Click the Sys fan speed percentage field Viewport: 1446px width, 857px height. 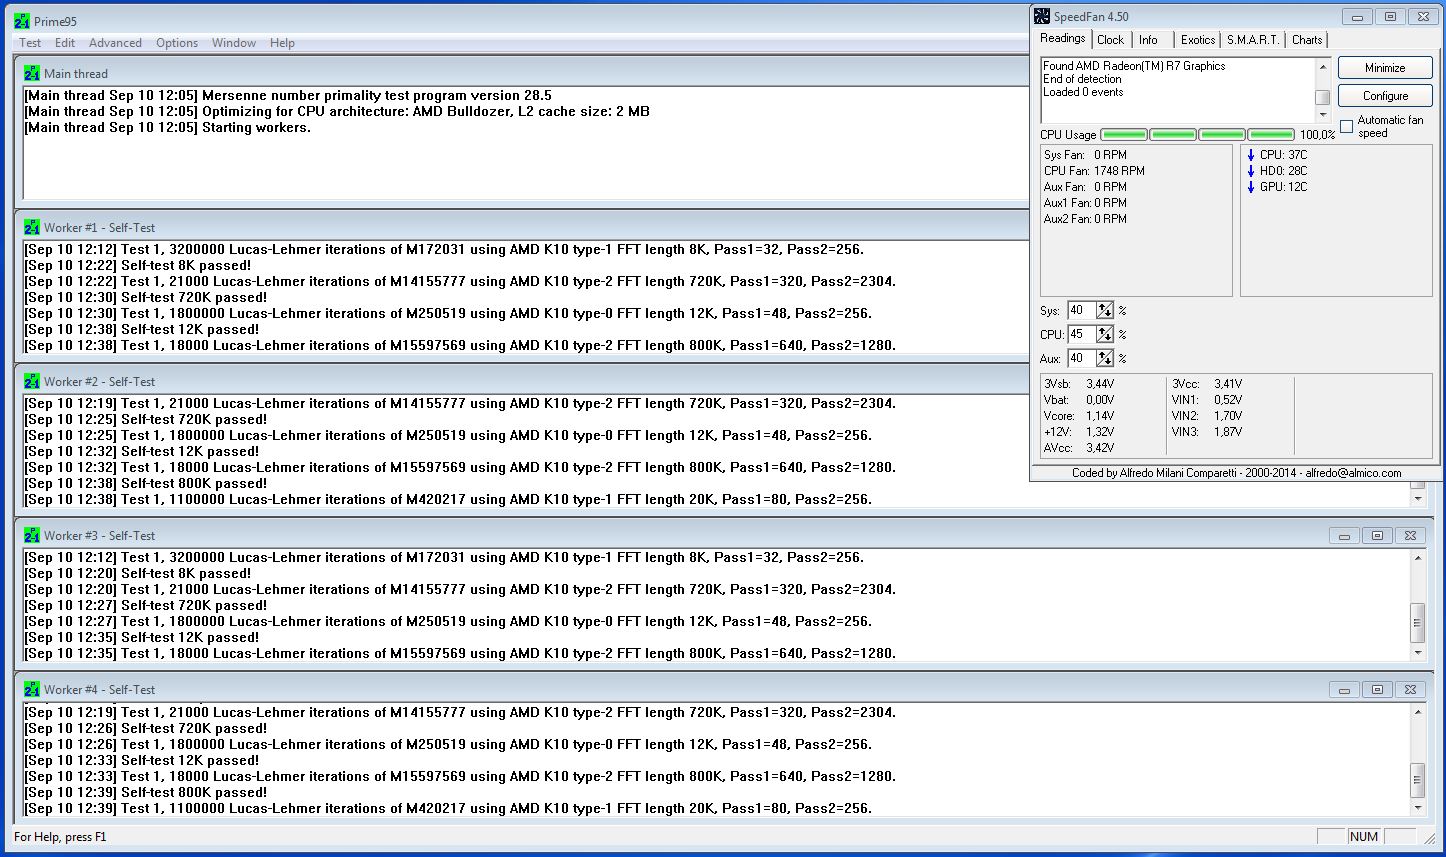pyautogui.click(x=1081, y=310)
